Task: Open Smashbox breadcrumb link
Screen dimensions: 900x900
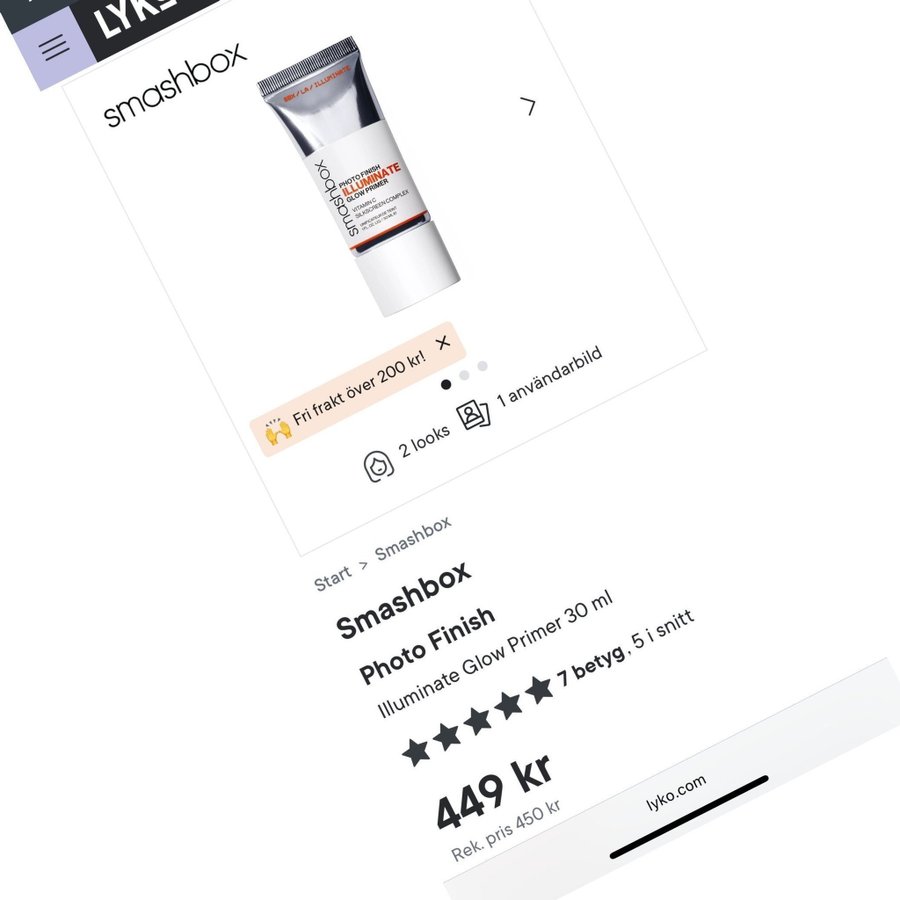Action: click(x=413, y=538)
